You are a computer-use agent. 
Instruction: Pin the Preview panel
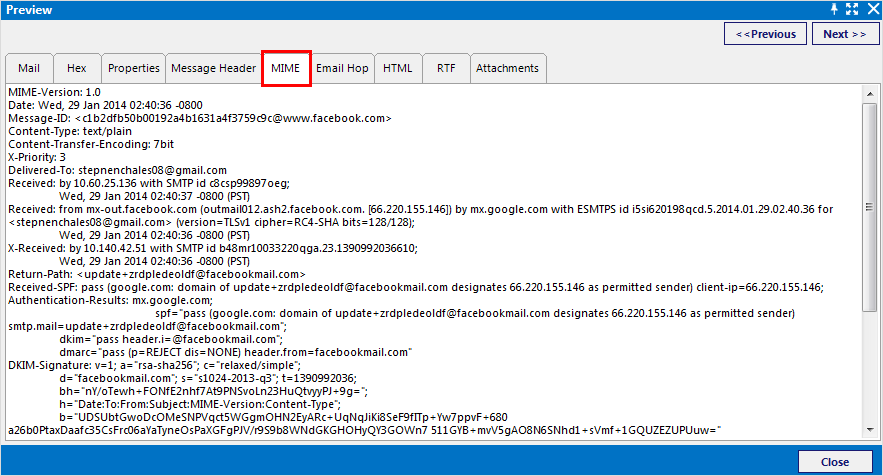click(834, 9)
